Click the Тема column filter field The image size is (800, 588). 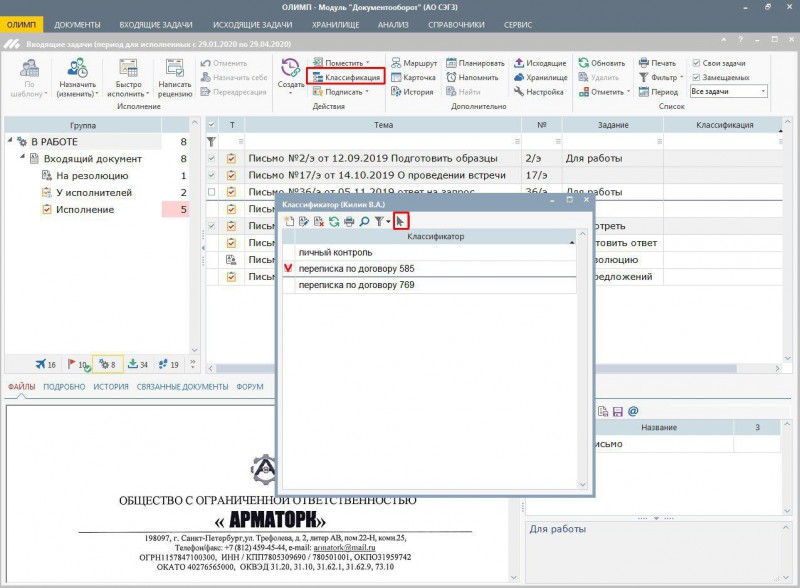[x=383, y=141]
